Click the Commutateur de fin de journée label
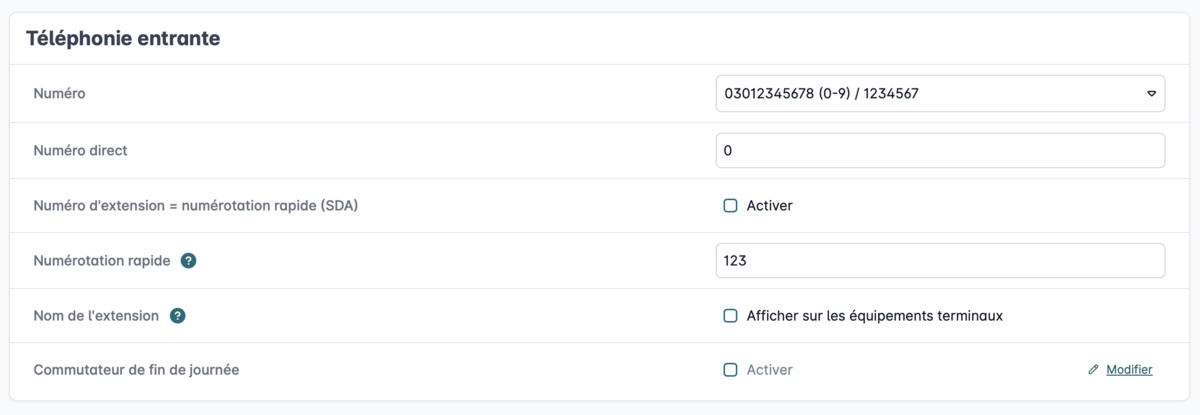 [136, 370]
